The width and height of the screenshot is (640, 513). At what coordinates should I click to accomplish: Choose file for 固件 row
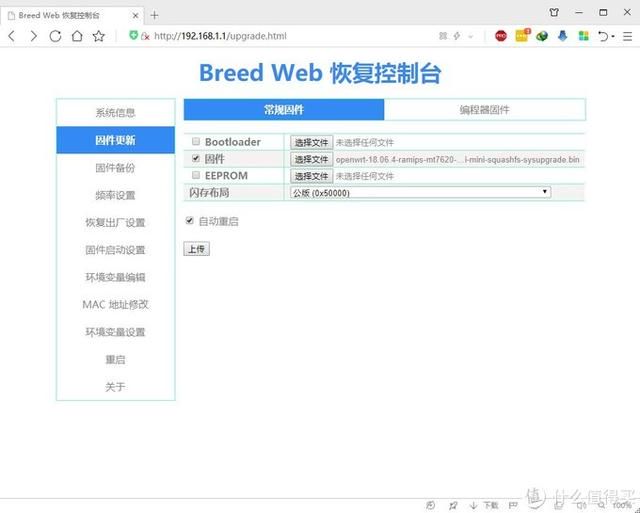(311, 159)
